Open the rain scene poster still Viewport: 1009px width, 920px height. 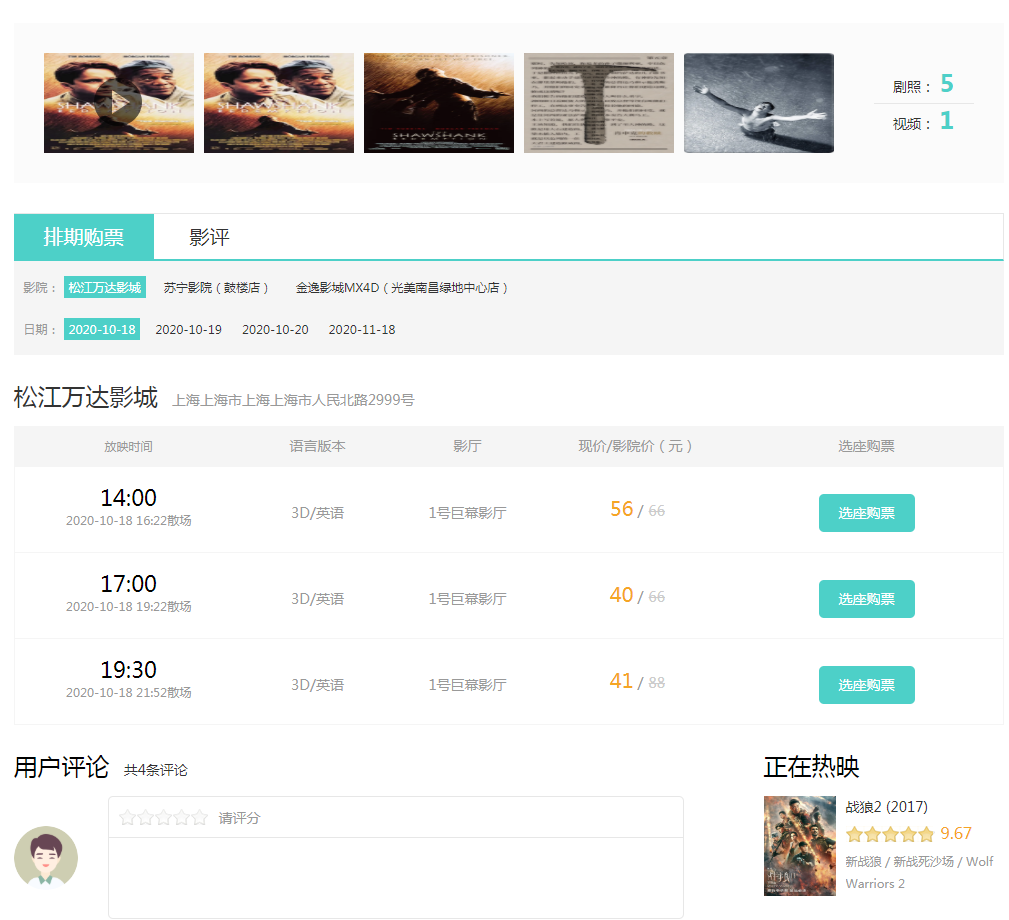point(439,103)
